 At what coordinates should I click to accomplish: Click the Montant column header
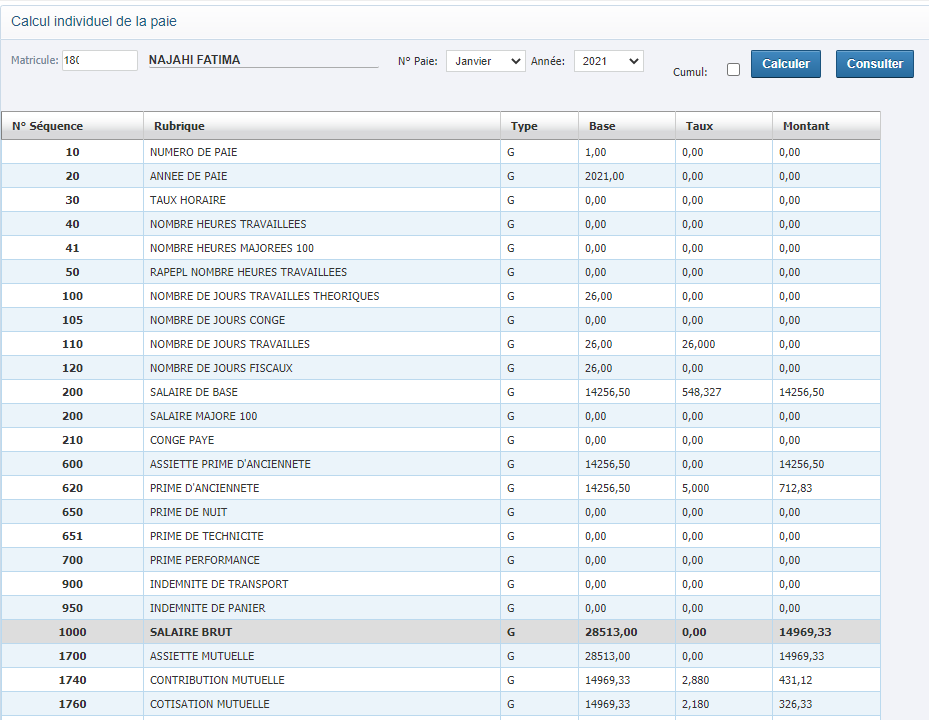[827, 126]
